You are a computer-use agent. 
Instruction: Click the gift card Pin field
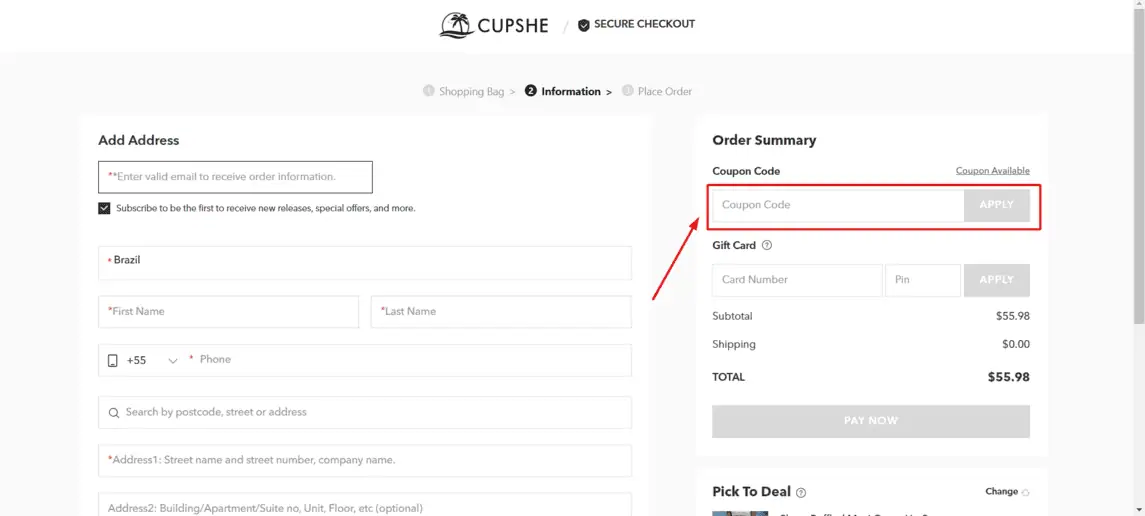[x=923, y=280]
